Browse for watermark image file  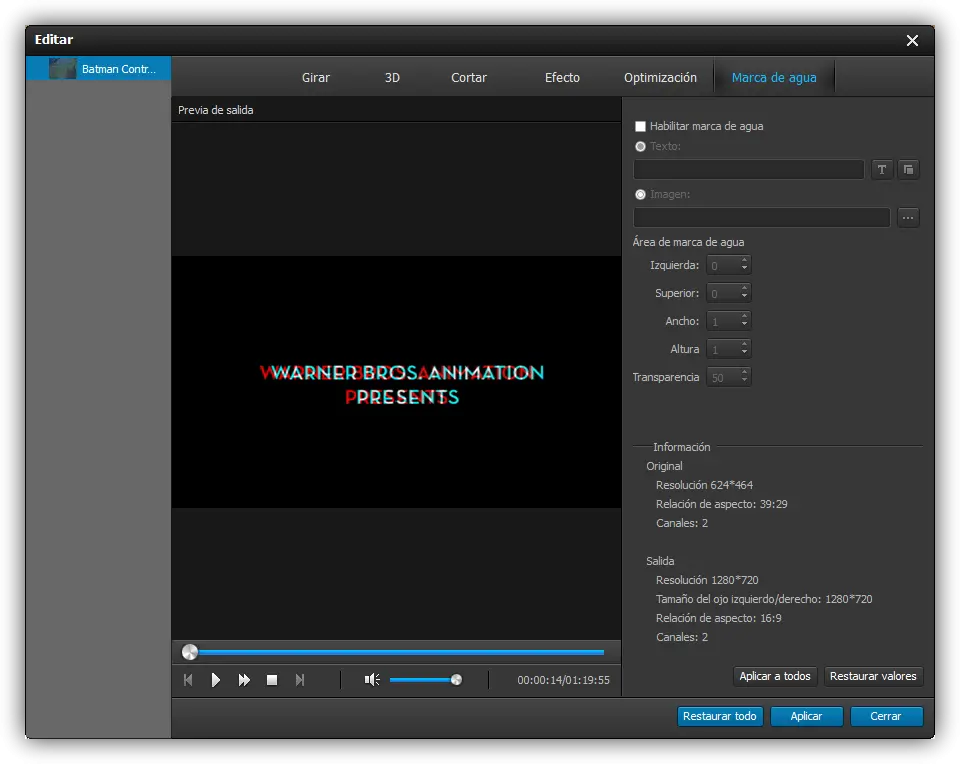908,217
